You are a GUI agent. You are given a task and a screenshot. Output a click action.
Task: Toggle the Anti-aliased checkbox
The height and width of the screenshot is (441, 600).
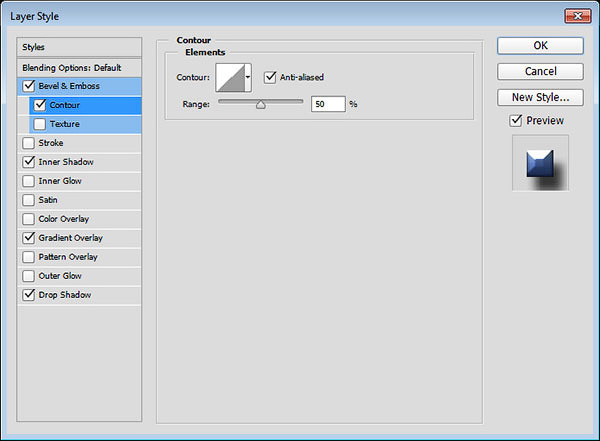270,77
